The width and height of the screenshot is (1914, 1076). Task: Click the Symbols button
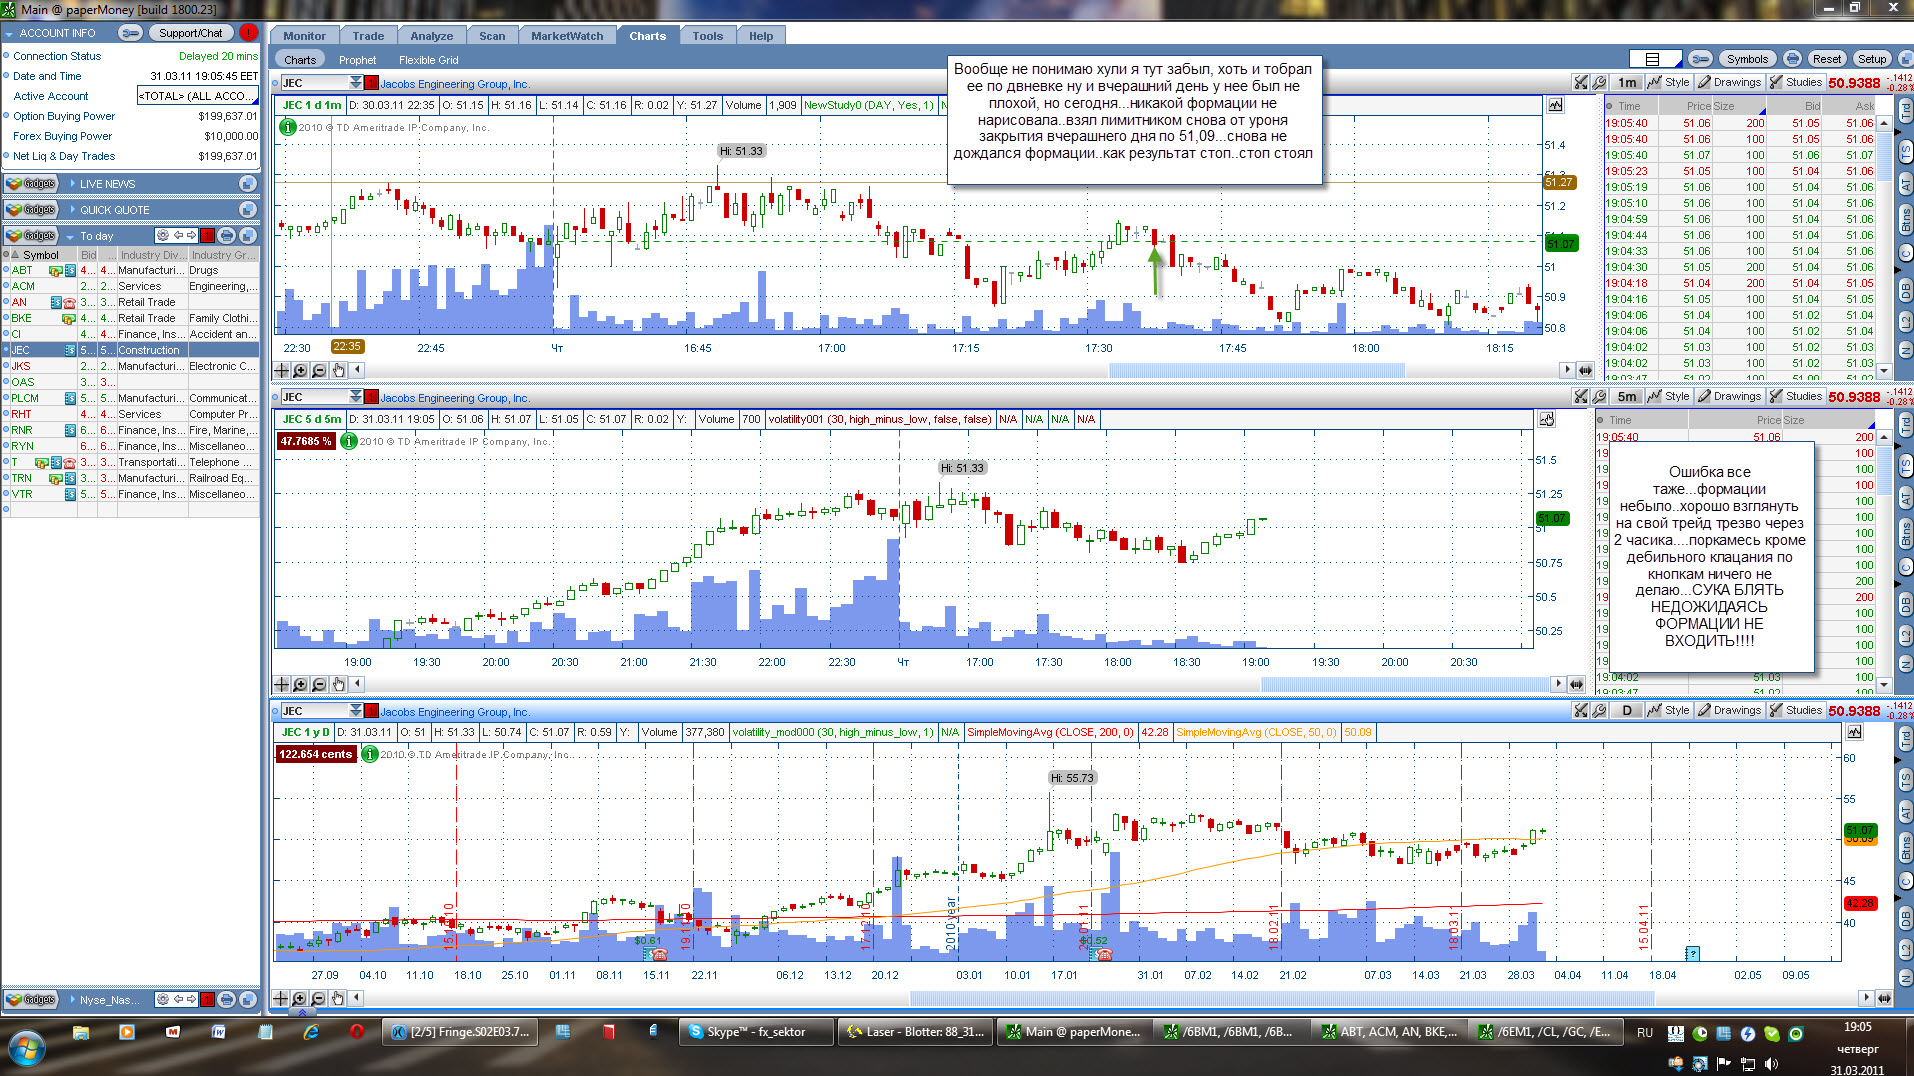(x=1747, y=59)
